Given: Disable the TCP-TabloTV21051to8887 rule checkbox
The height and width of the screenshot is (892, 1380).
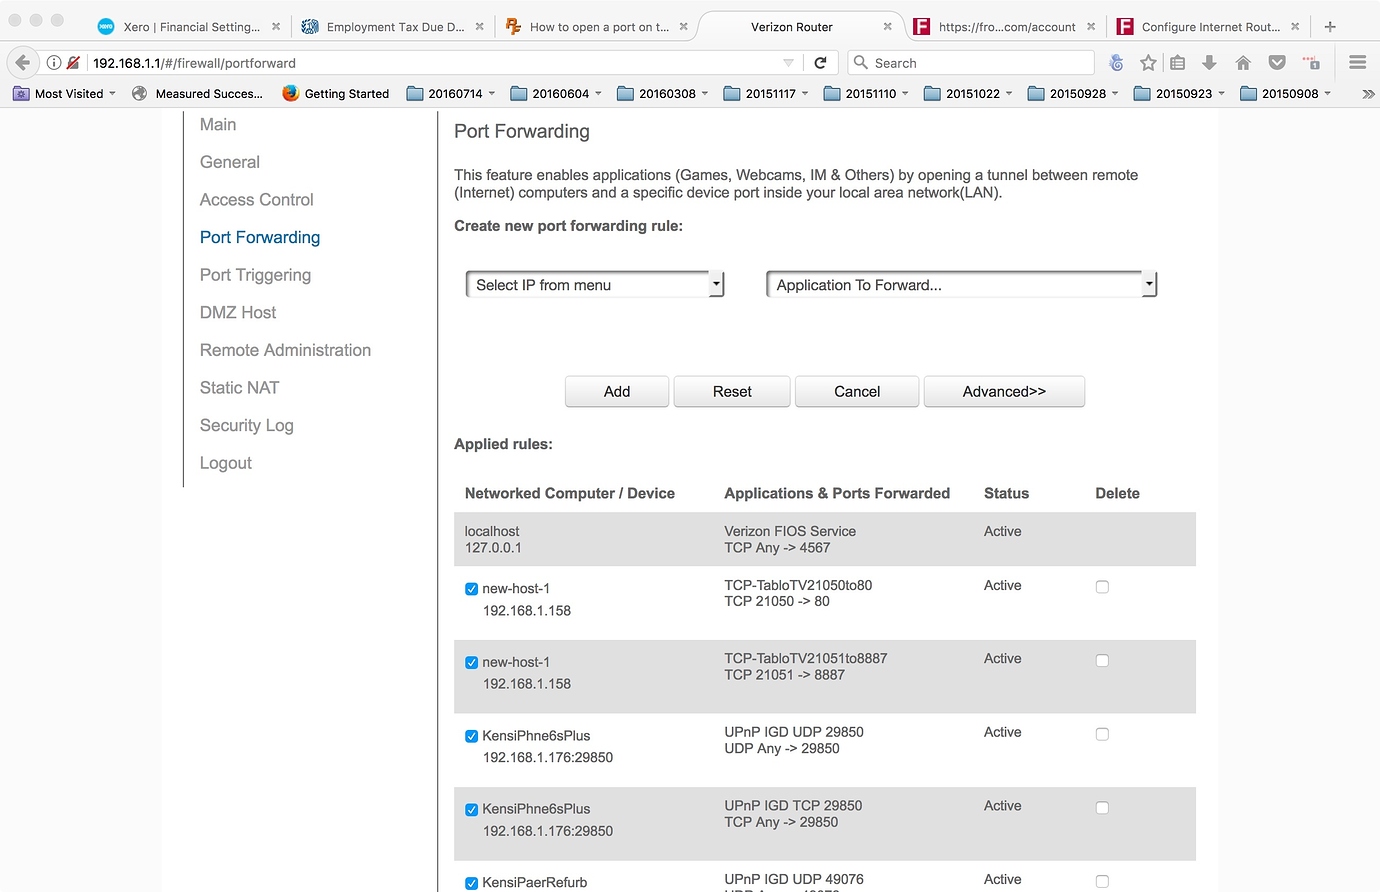Looking at the screenshot, I should tap(471, 663).
